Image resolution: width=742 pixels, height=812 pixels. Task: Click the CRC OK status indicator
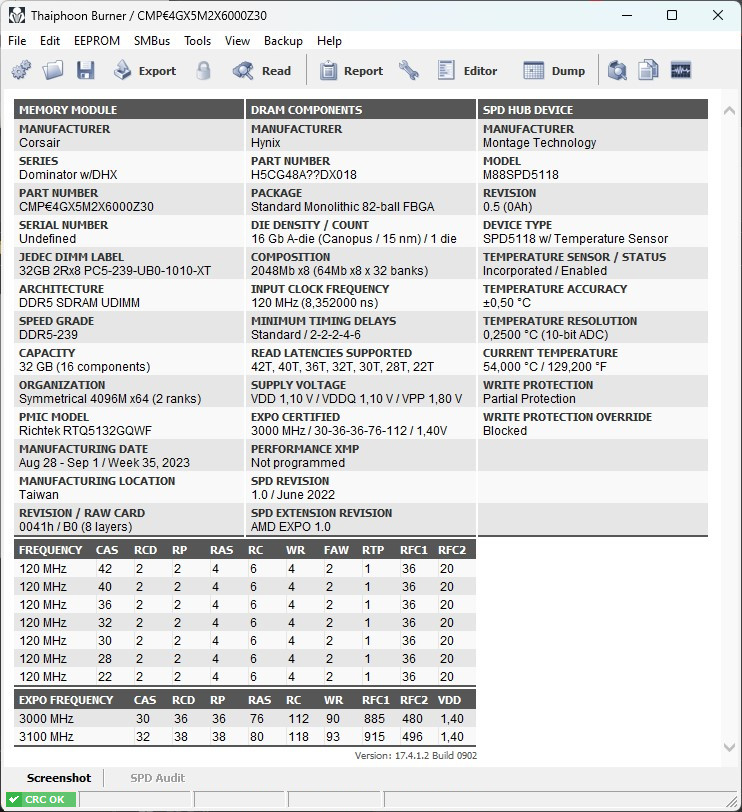pyautogui.click(x=40, y=800)
